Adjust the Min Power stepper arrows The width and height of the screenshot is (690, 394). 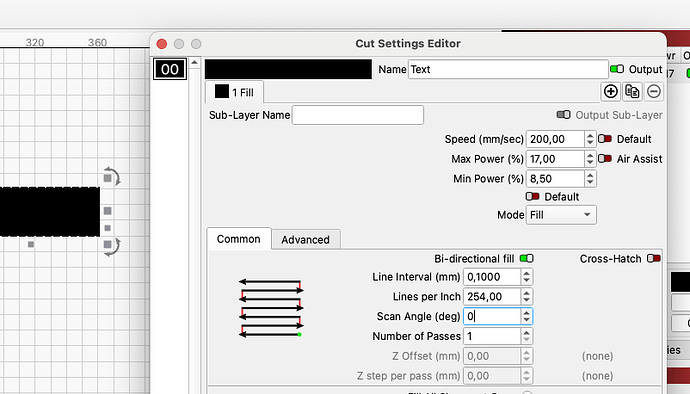(590, 179)
